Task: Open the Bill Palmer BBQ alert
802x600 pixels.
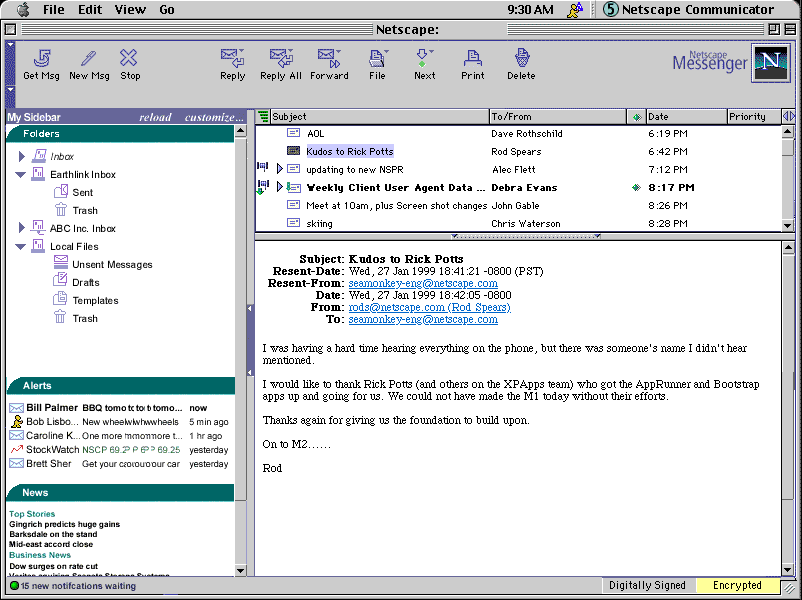Action: [121, 408]
